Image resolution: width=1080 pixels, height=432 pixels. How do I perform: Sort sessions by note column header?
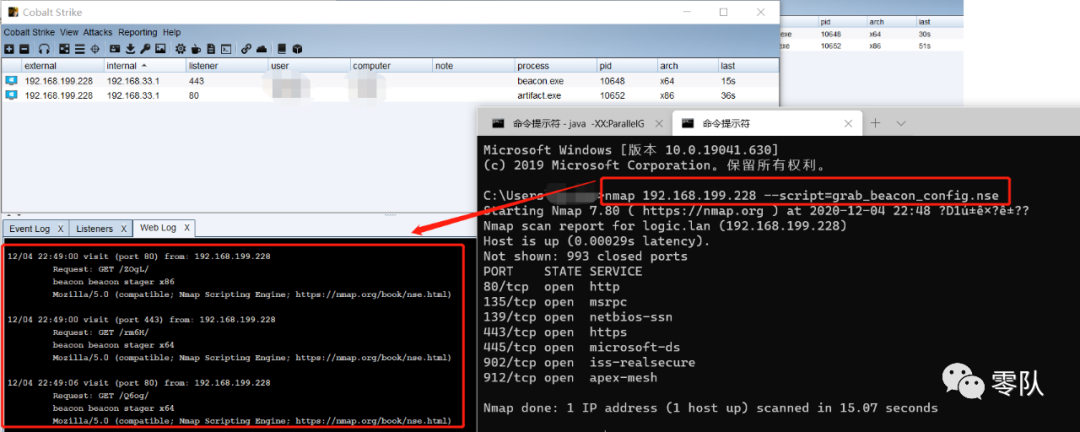tap(474, 66)
